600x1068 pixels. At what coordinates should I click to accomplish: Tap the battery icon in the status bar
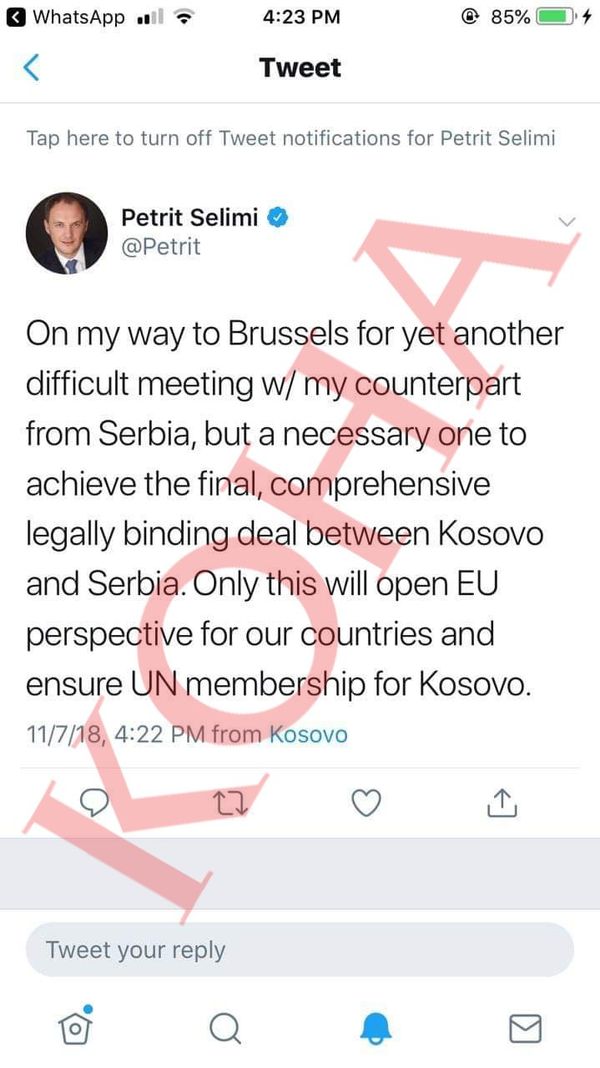556,17
